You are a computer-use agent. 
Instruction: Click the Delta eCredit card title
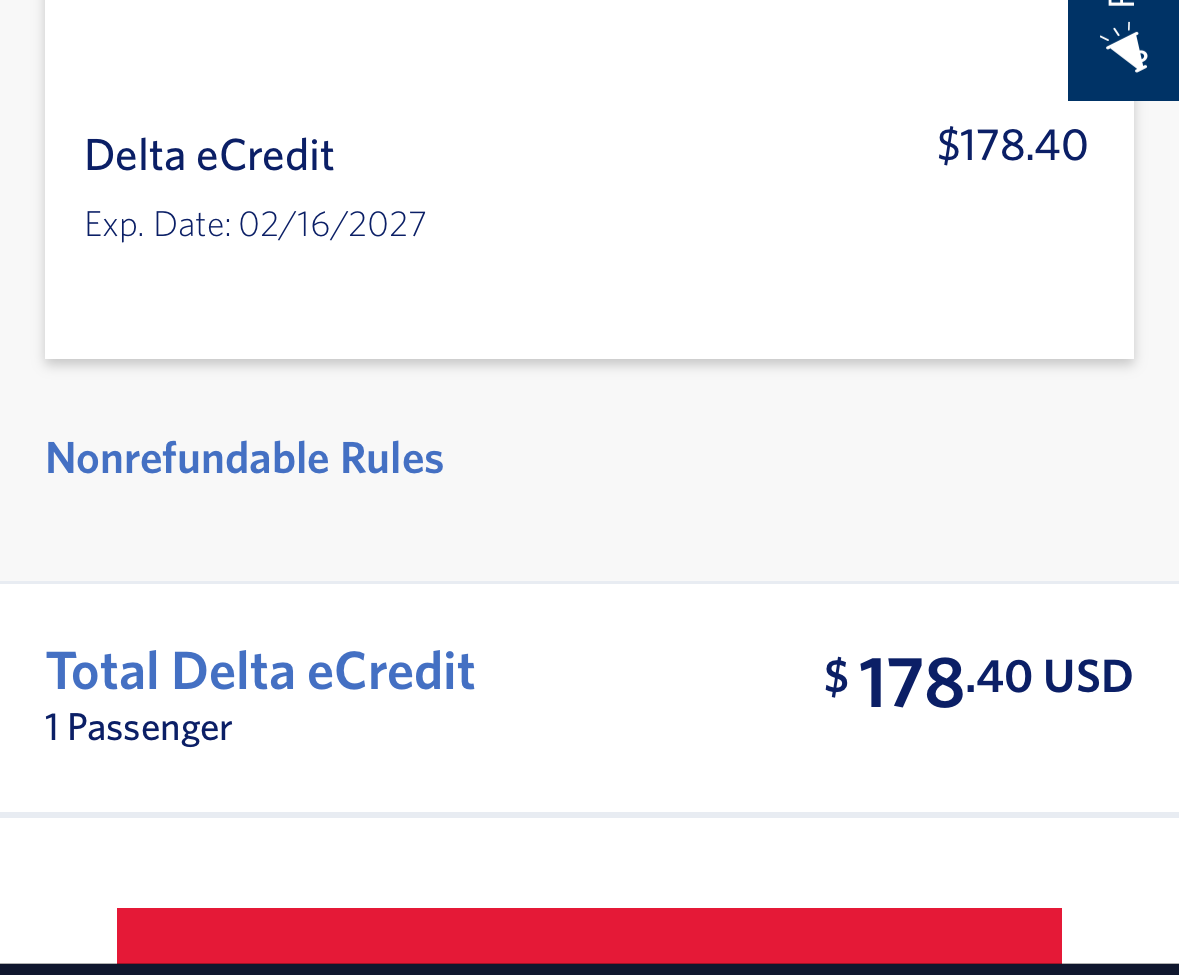coord(209,156)
